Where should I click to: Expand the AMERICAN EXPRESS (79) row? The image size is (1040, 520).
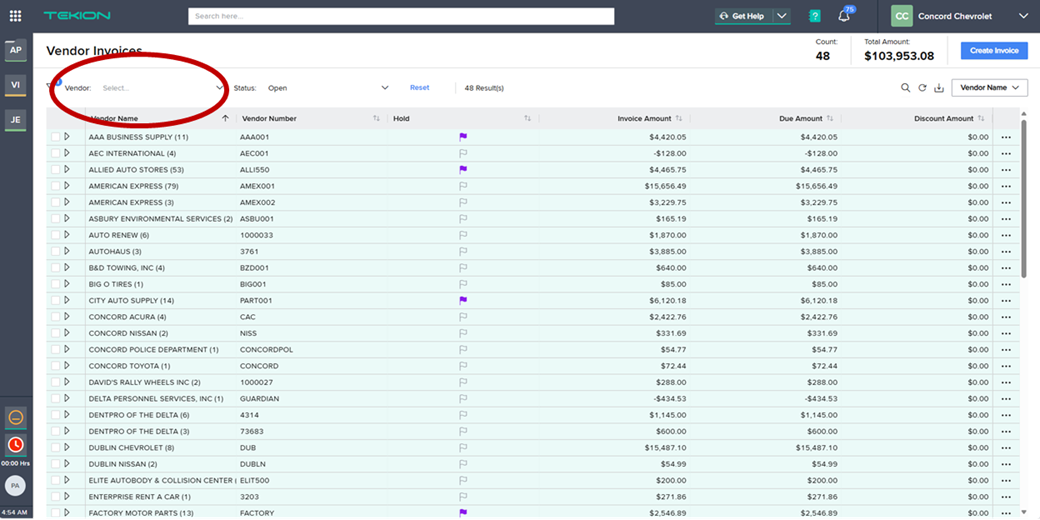67,186
